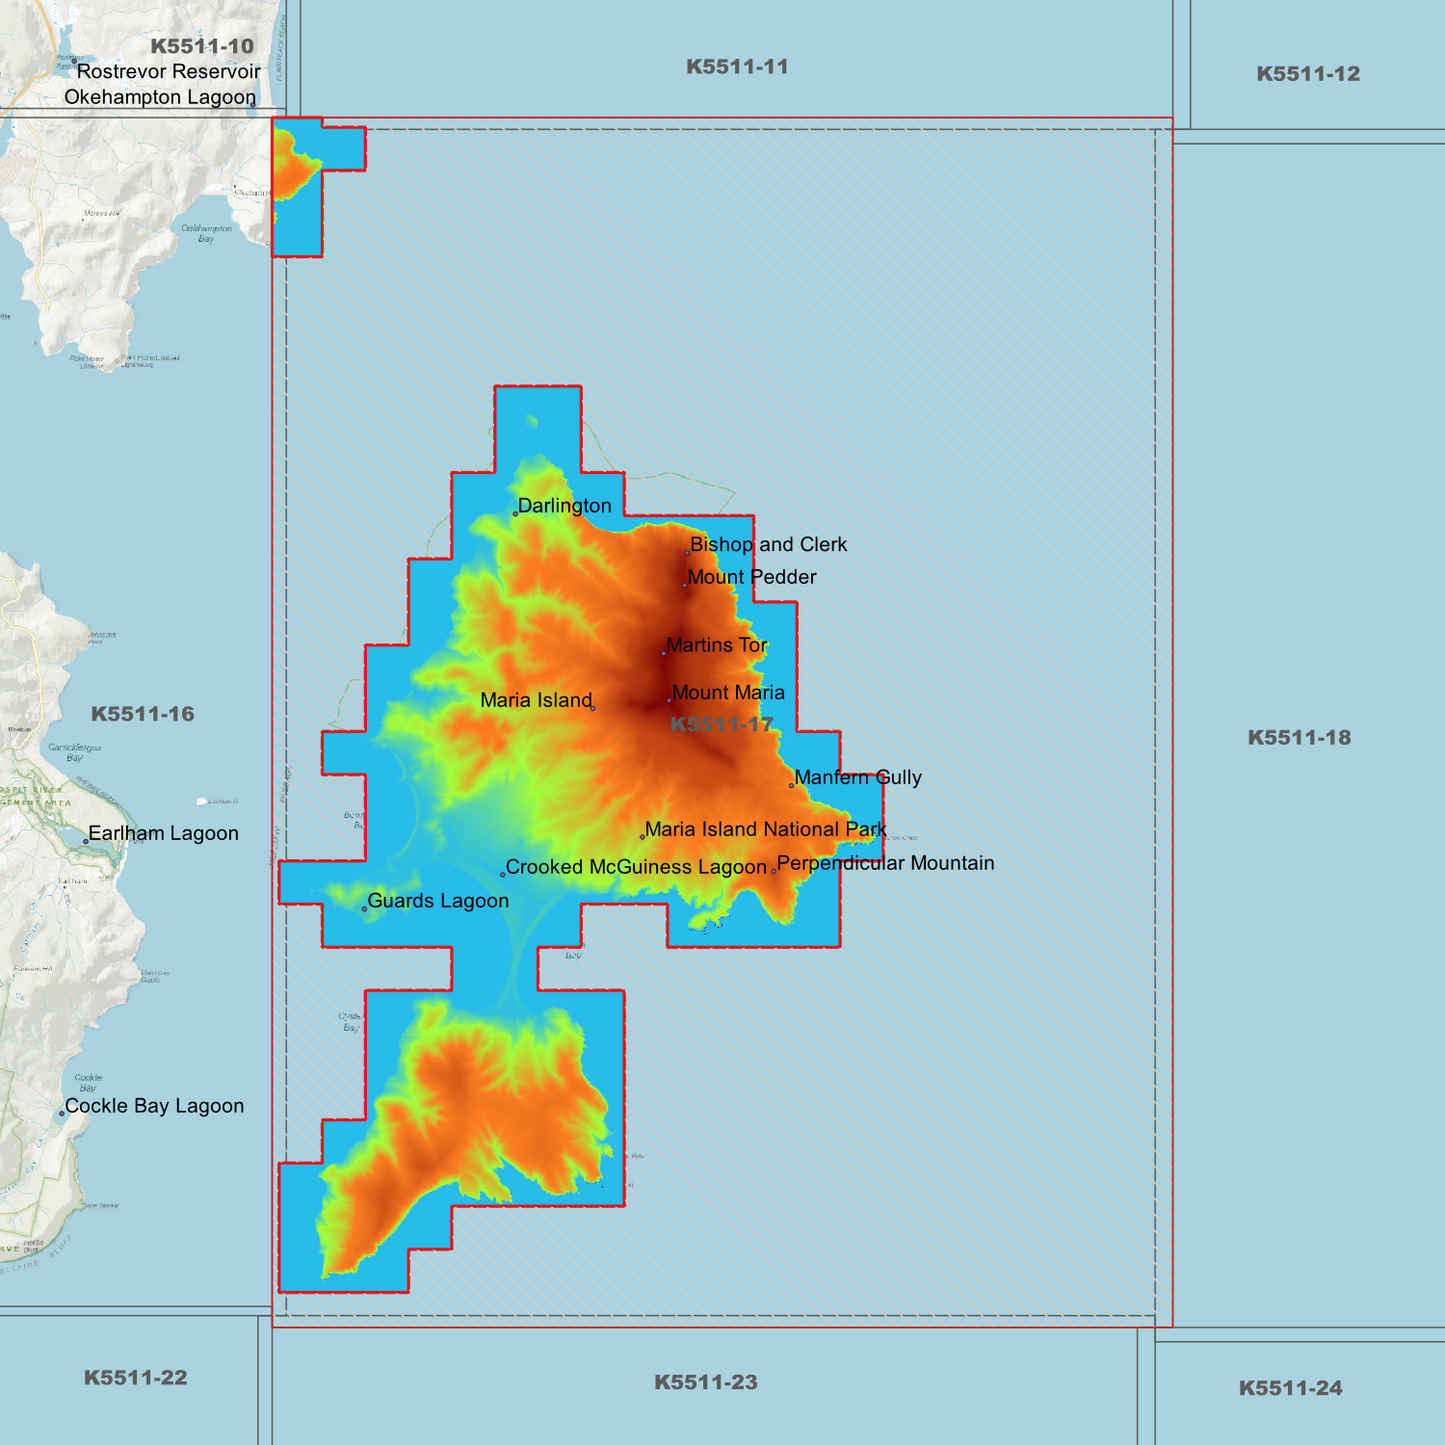Select map tile K5511-16
This screenshot has width=1445, height=1445.
(142, 714)
